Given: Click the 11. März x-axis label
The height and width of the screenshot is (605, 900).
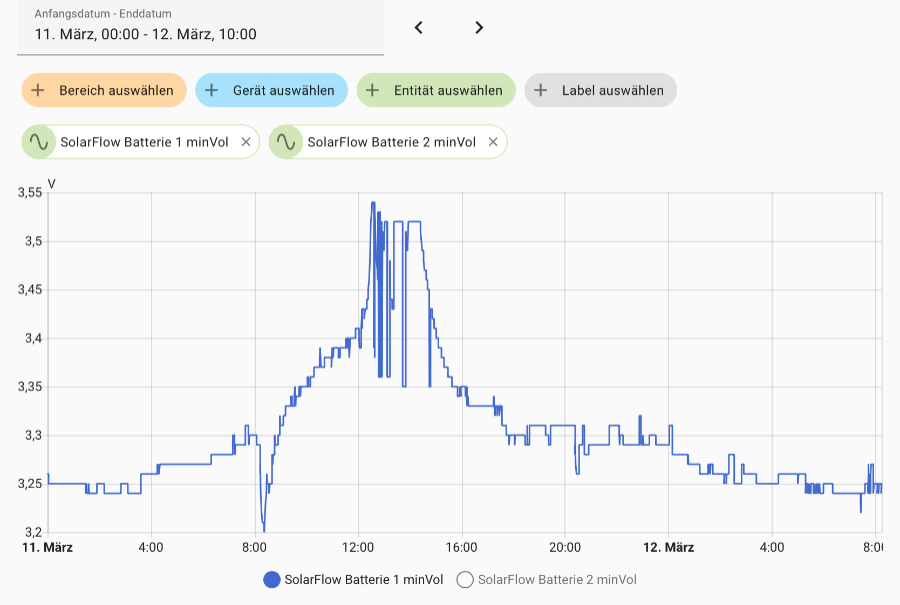Looking at the screenshot, I should 47,548.
